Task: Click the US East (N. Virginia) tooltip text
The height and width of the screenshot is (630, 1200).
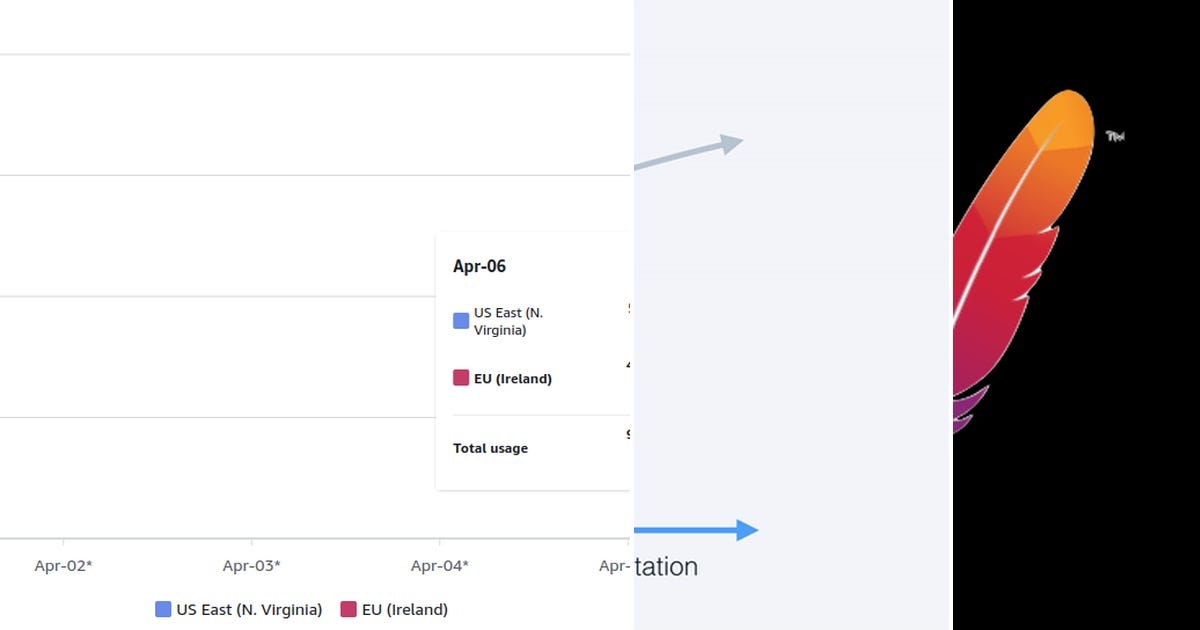Action: click(508, 321)
